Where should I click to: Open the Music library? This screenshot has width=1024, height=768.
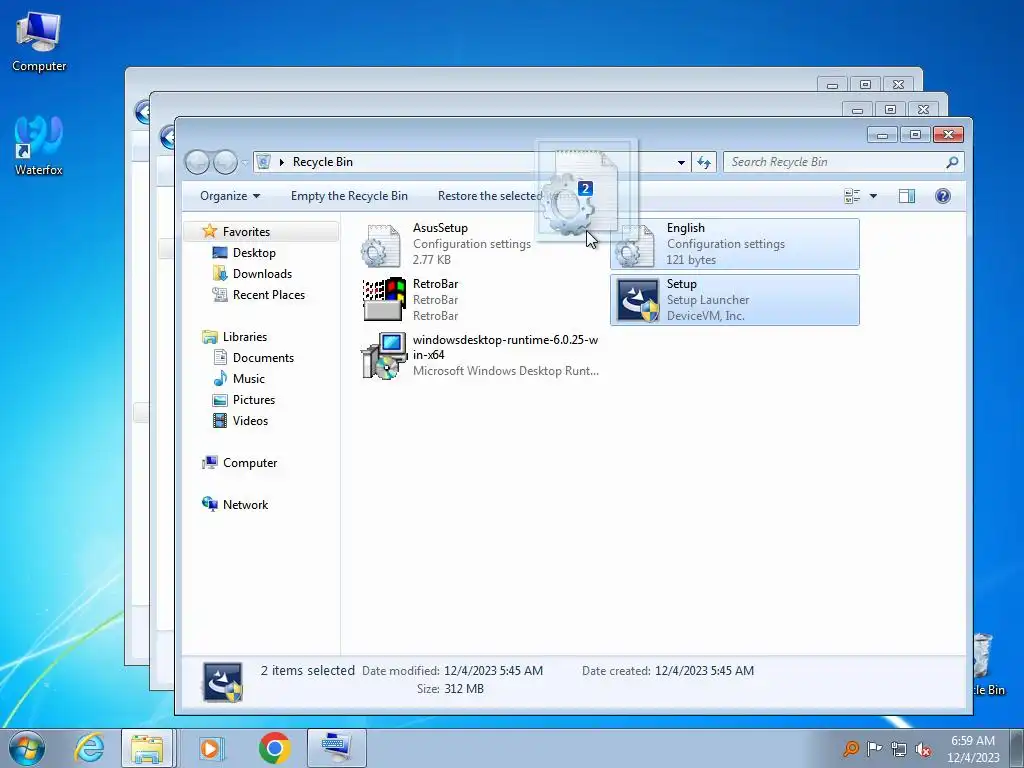[248, 379]
